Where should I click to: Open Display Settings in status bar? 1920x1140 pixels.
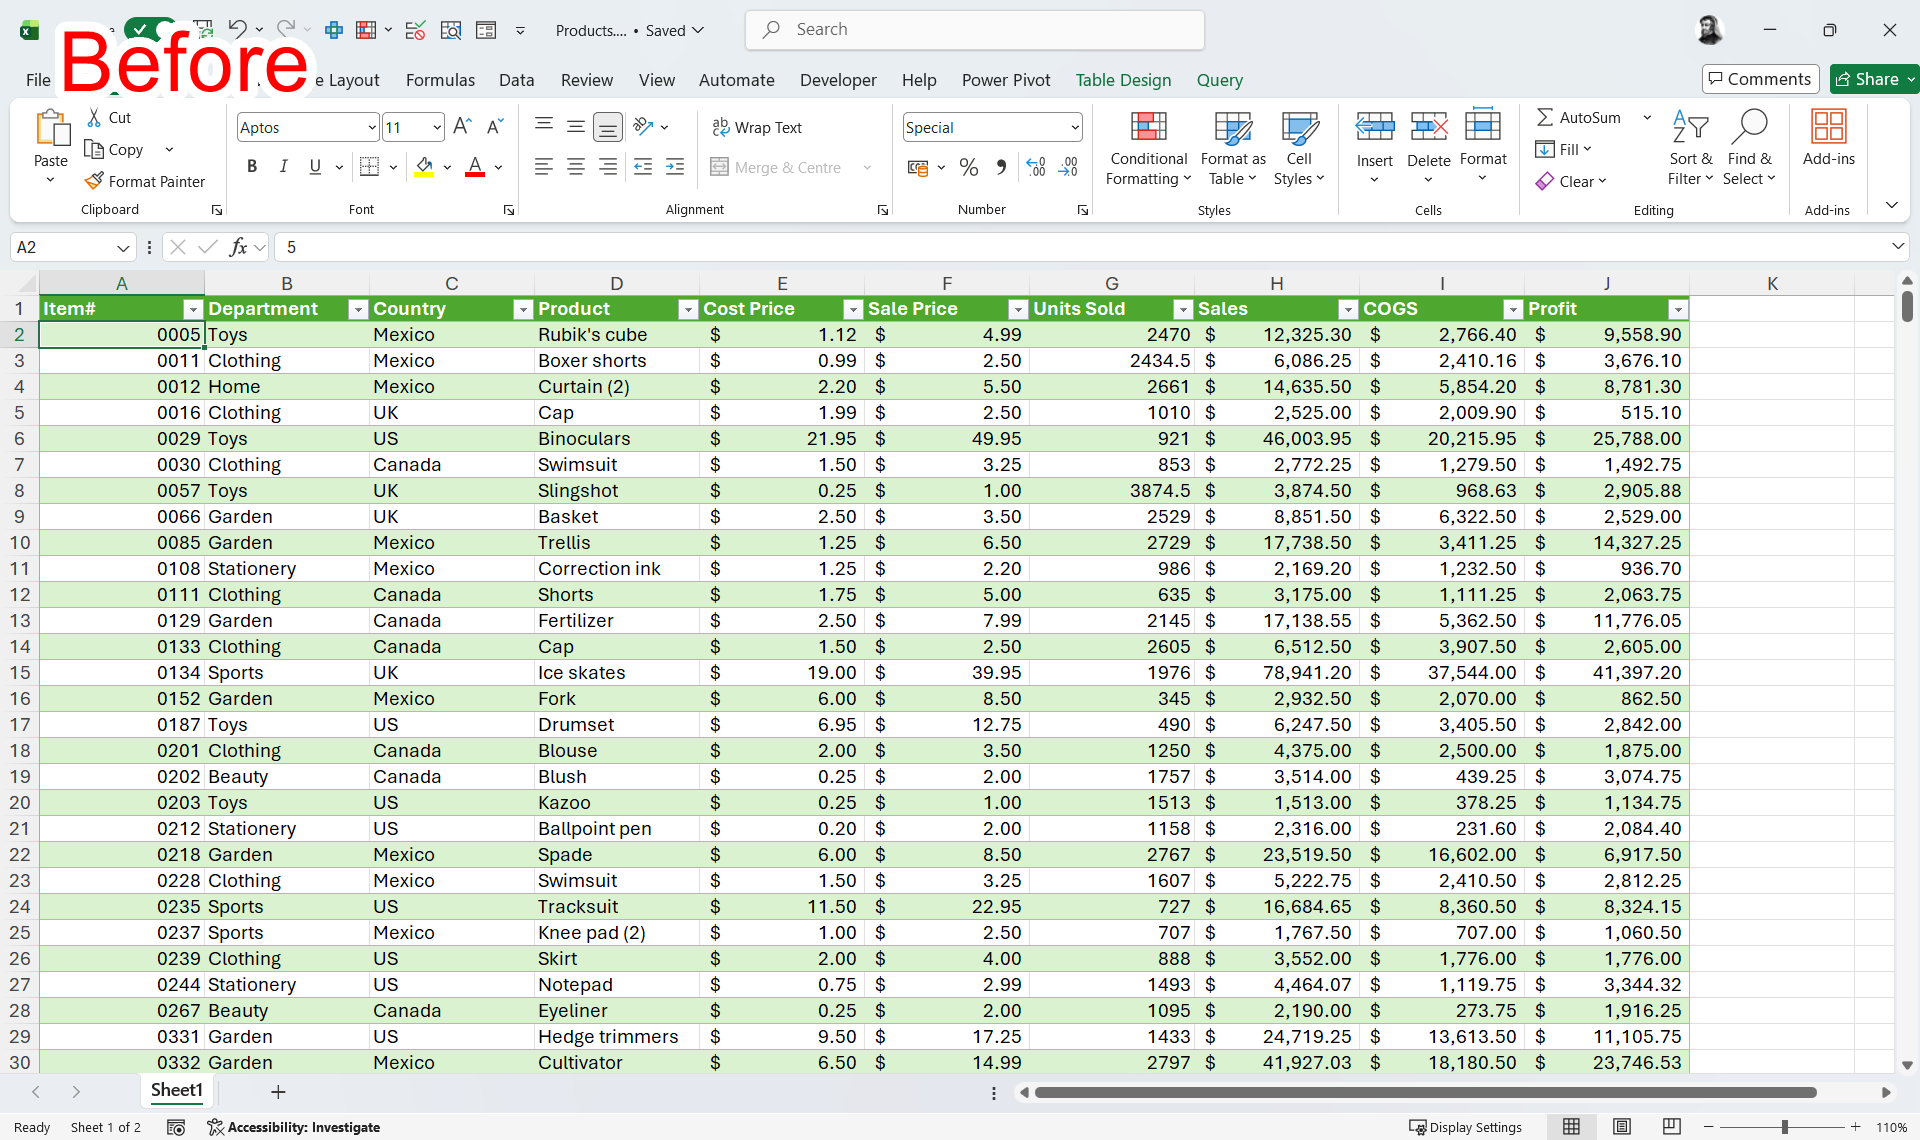1465,1127
